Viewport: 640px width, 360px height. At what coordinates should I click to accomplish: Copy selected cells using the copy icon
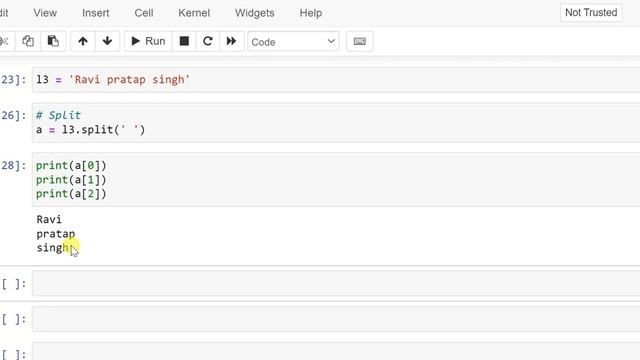click(x=28, y=41)
